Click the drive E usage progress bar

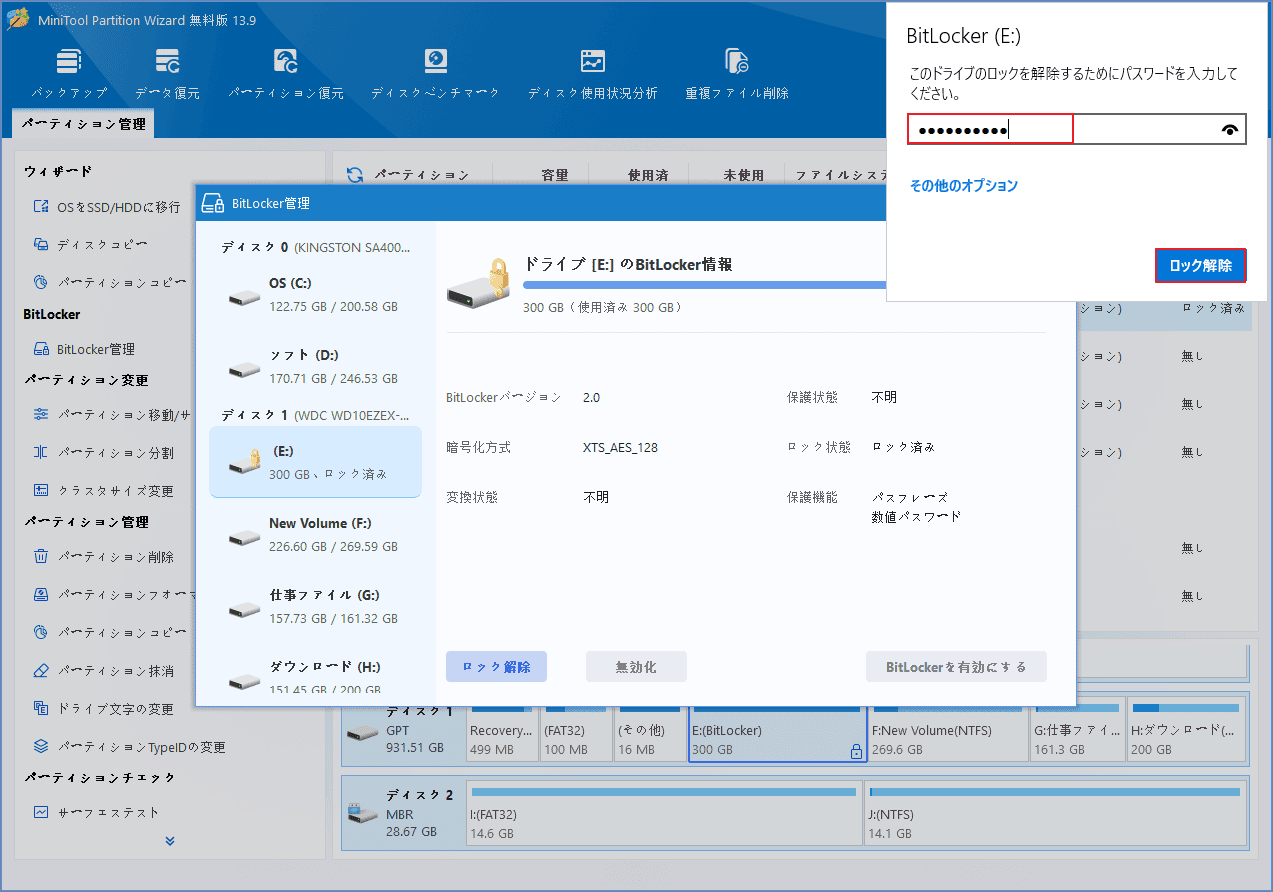click(x=704, y=285)
